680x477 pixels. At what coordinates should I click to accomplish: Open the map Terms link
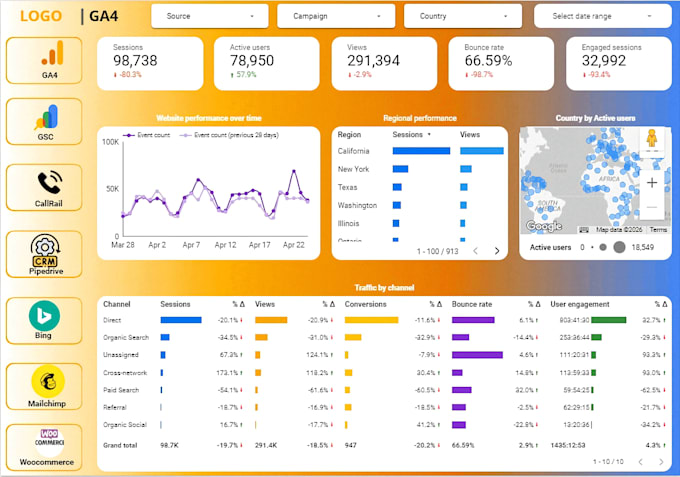(x=658, y=230)
